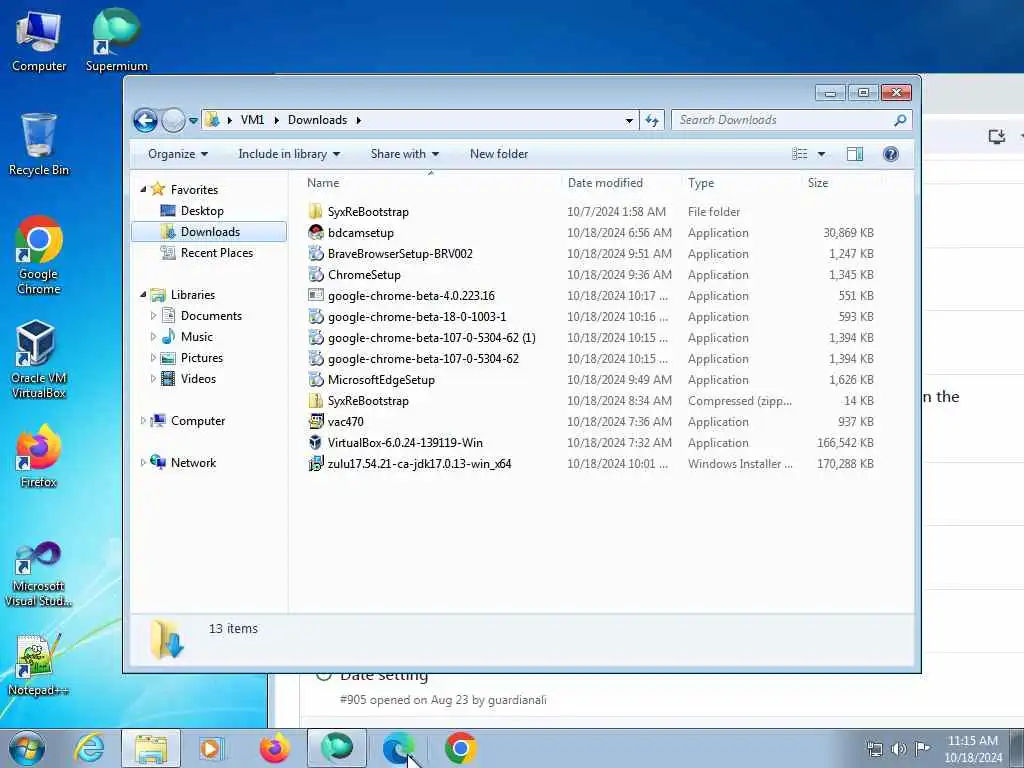Image resolution: width=1024 pixels, height=768 pixels.
Task: Expand the Network tree node
Action: pos(143,462)
